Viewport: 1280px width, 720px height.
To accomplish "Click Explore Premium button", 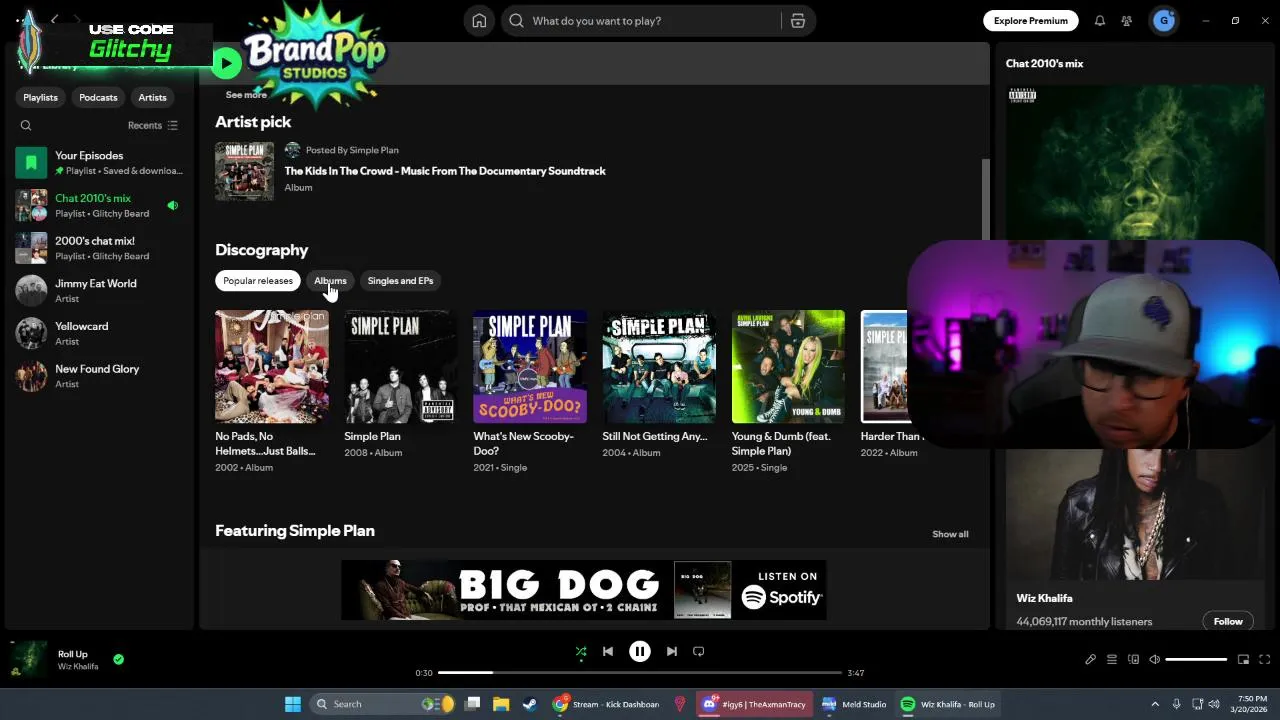I will 1030,21.
